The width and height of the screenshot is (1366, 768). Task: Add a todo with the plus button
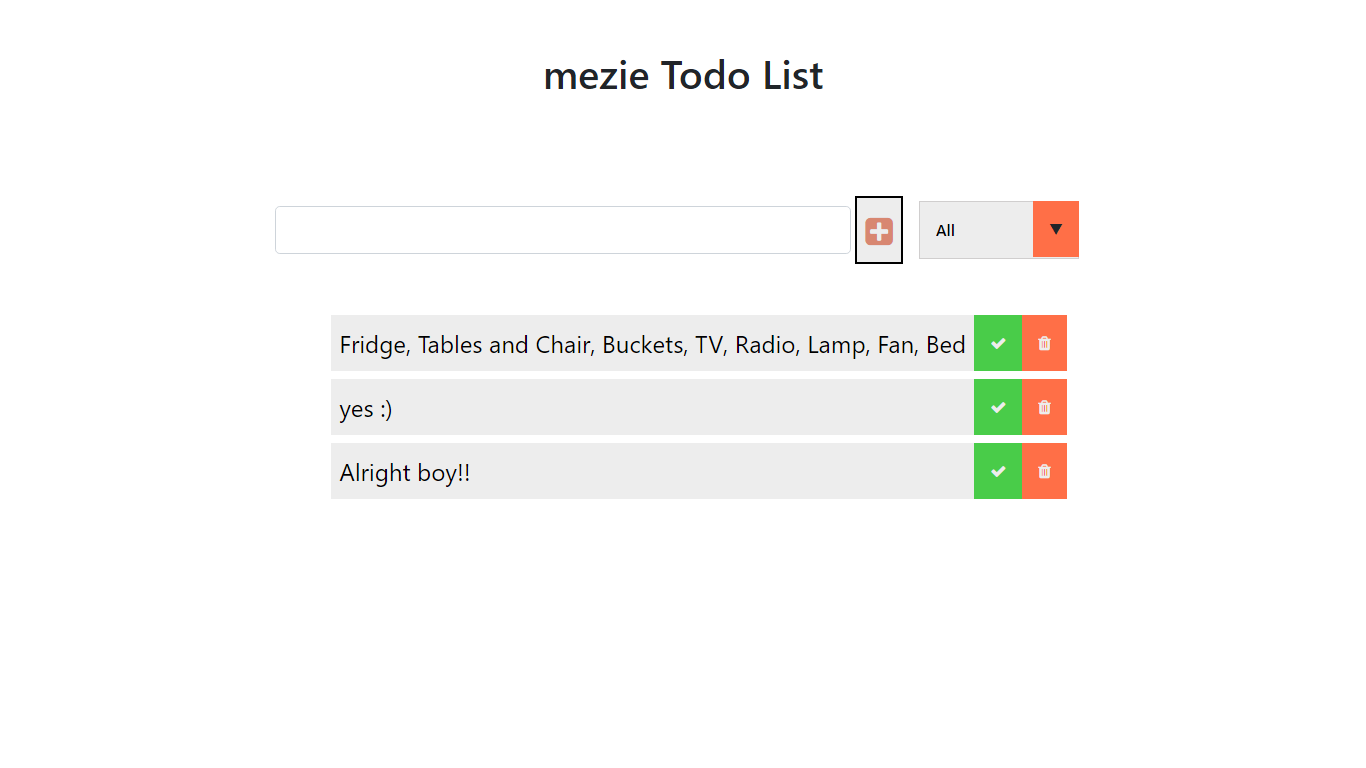click(x=879, y=230)
